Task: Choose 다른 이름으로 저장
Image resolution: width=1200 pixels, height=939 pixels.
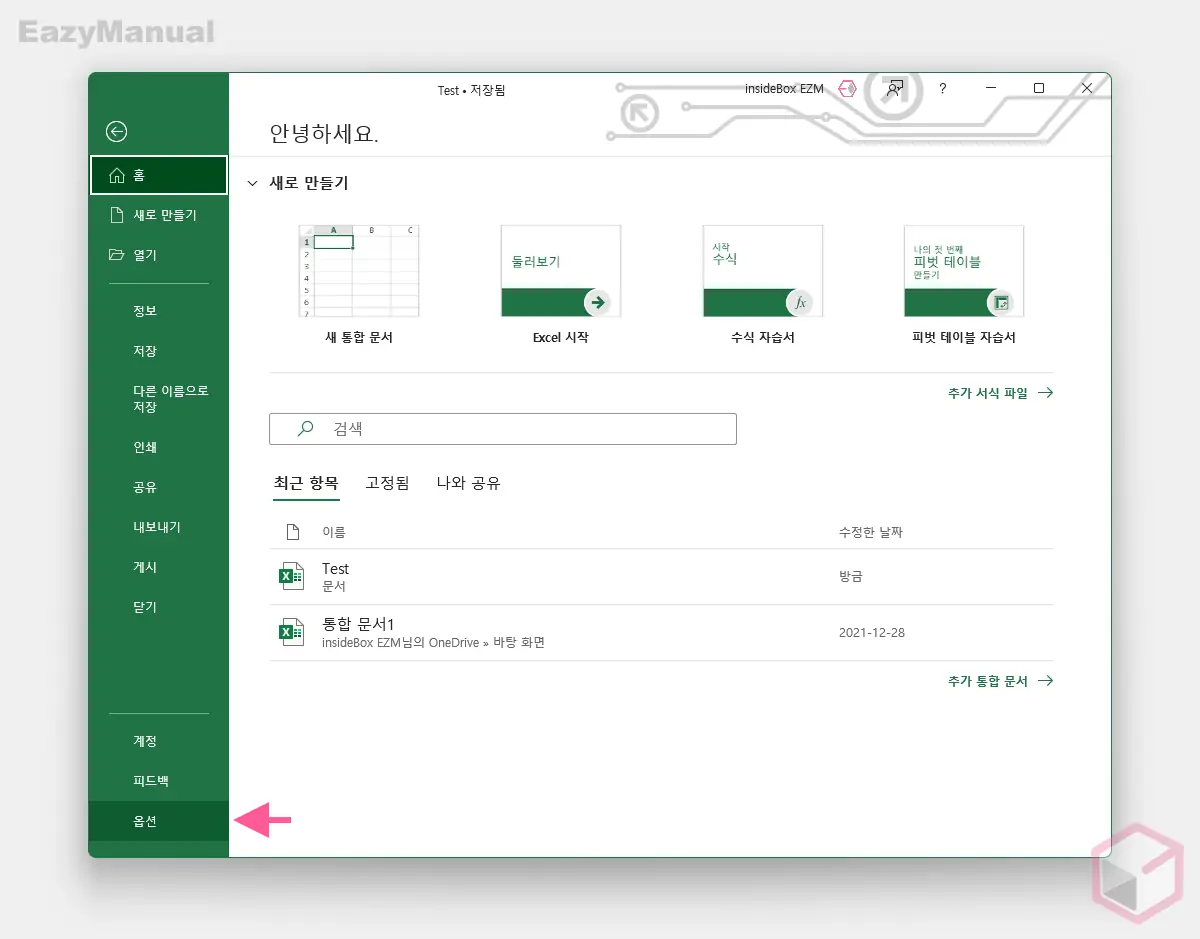Action: coord(159,399)
